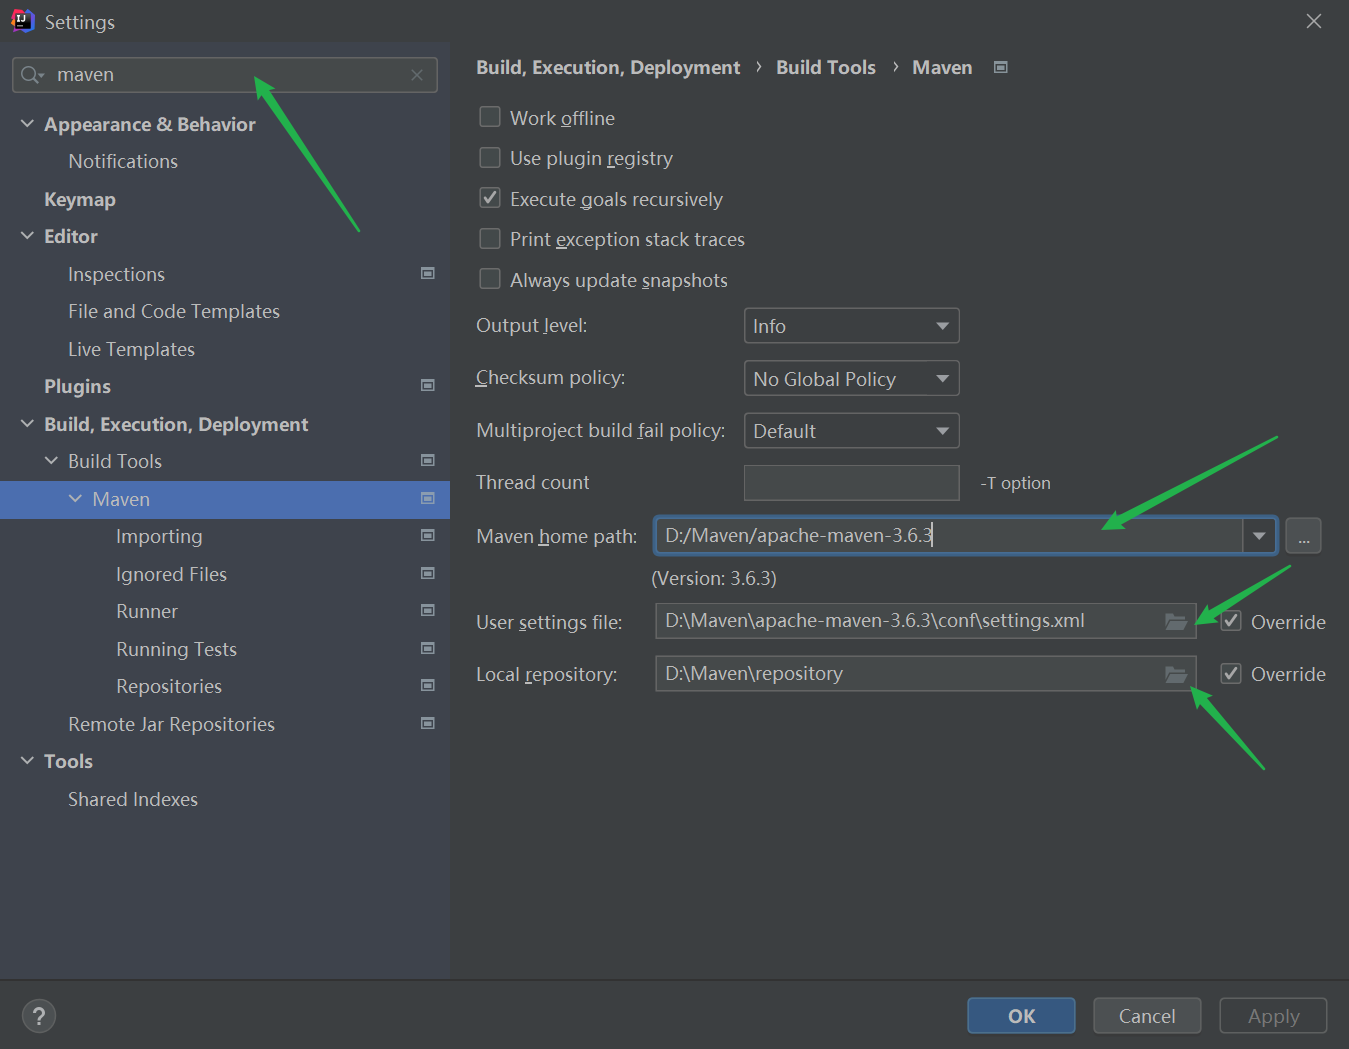Image resolution: width=1349 pixels, height=1049 pixels.
Task: Click the project-level icon next to Plugins
Action: [x=428, y=385]
